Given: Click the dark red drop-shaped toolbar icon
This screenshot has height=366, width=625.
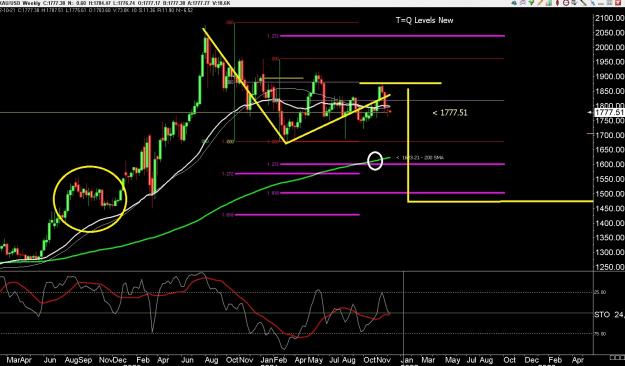Looking at the screenshot, I should pyautogui.click(x=557, y=2).
